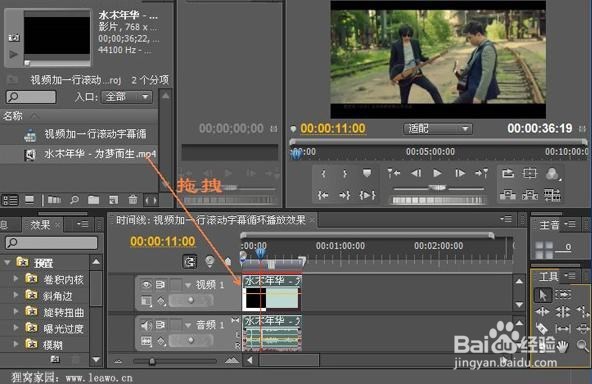Mute the 音频 1 track speaker

click(146, 325)
